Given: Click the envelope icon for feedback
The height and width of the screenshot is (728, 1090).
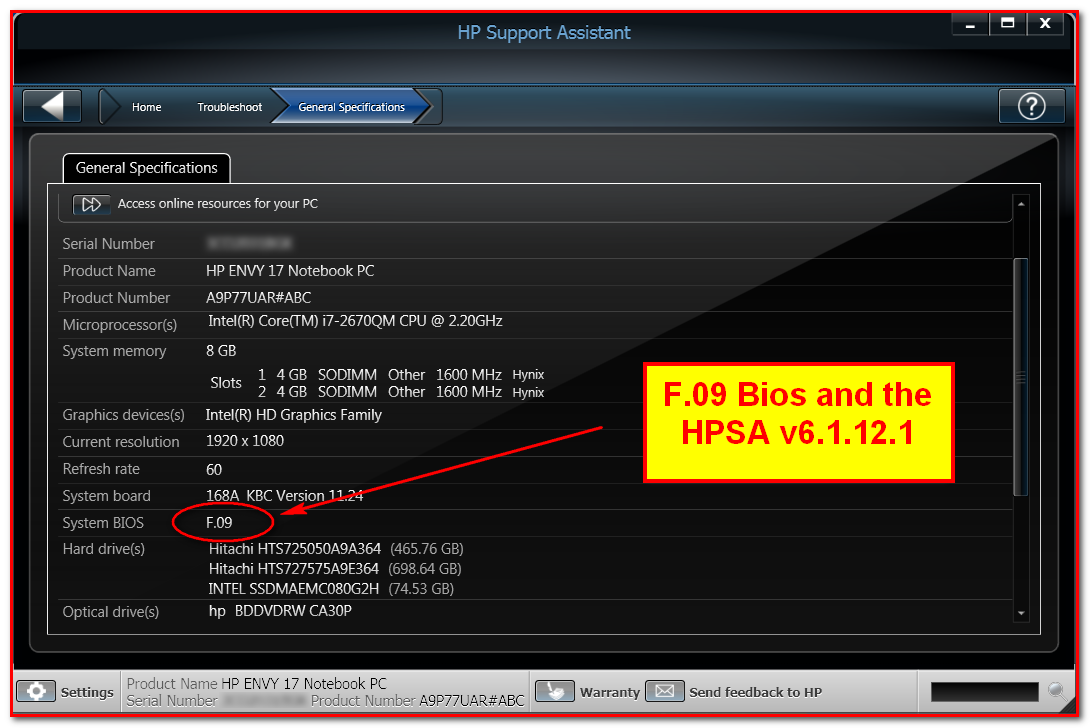Looking at the screenshot, I should pyautogui.click(x=663, y=691).
